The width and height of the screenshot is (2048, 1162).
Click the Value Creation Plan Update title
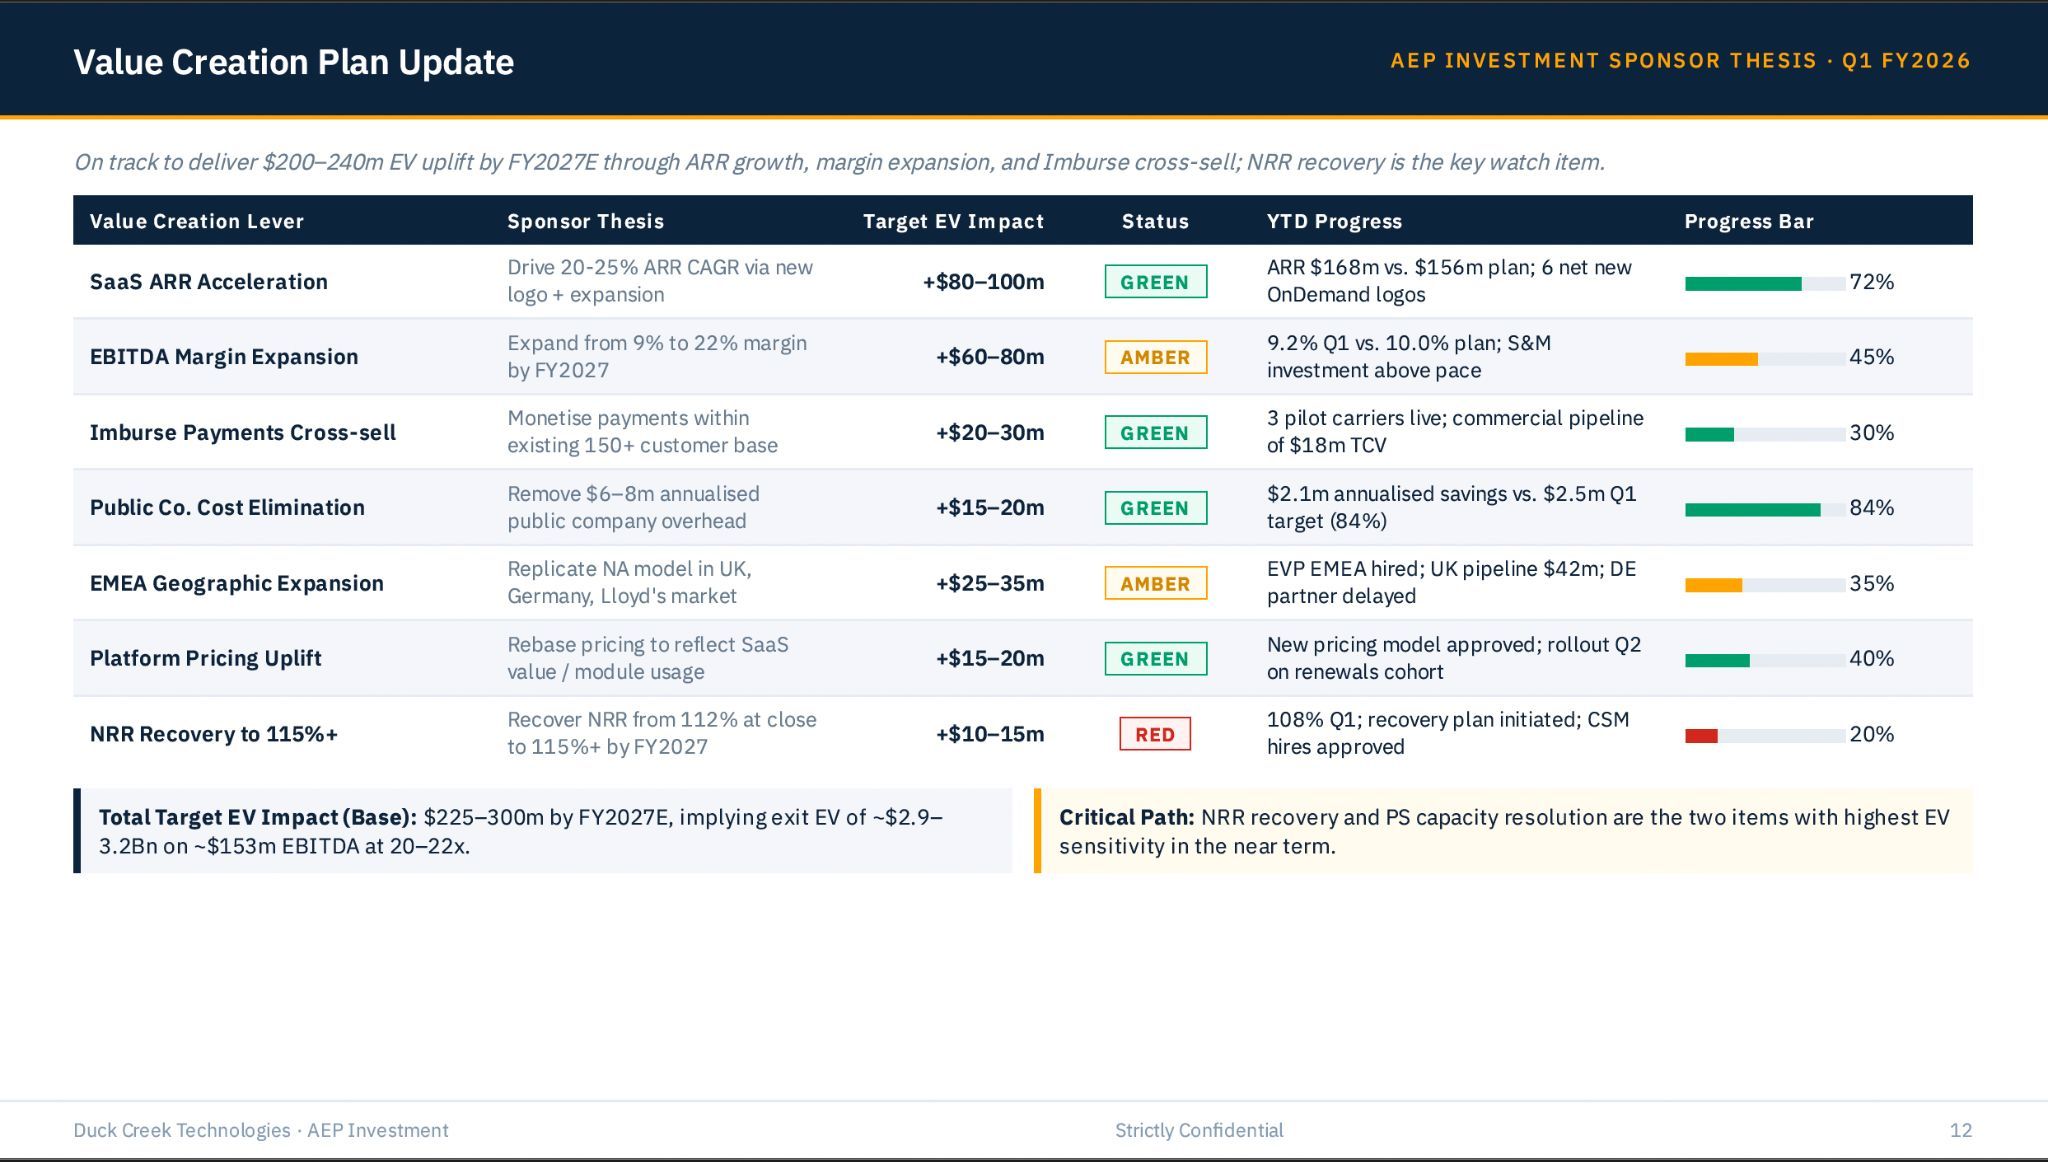point(294,62)
